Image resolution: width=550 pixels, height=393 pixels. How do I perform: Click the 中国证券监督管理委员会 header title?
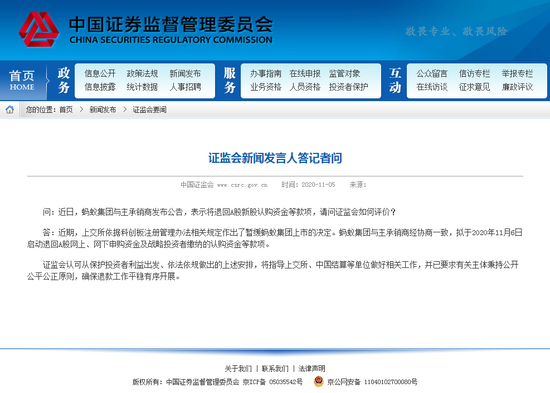tap(171, 24)
